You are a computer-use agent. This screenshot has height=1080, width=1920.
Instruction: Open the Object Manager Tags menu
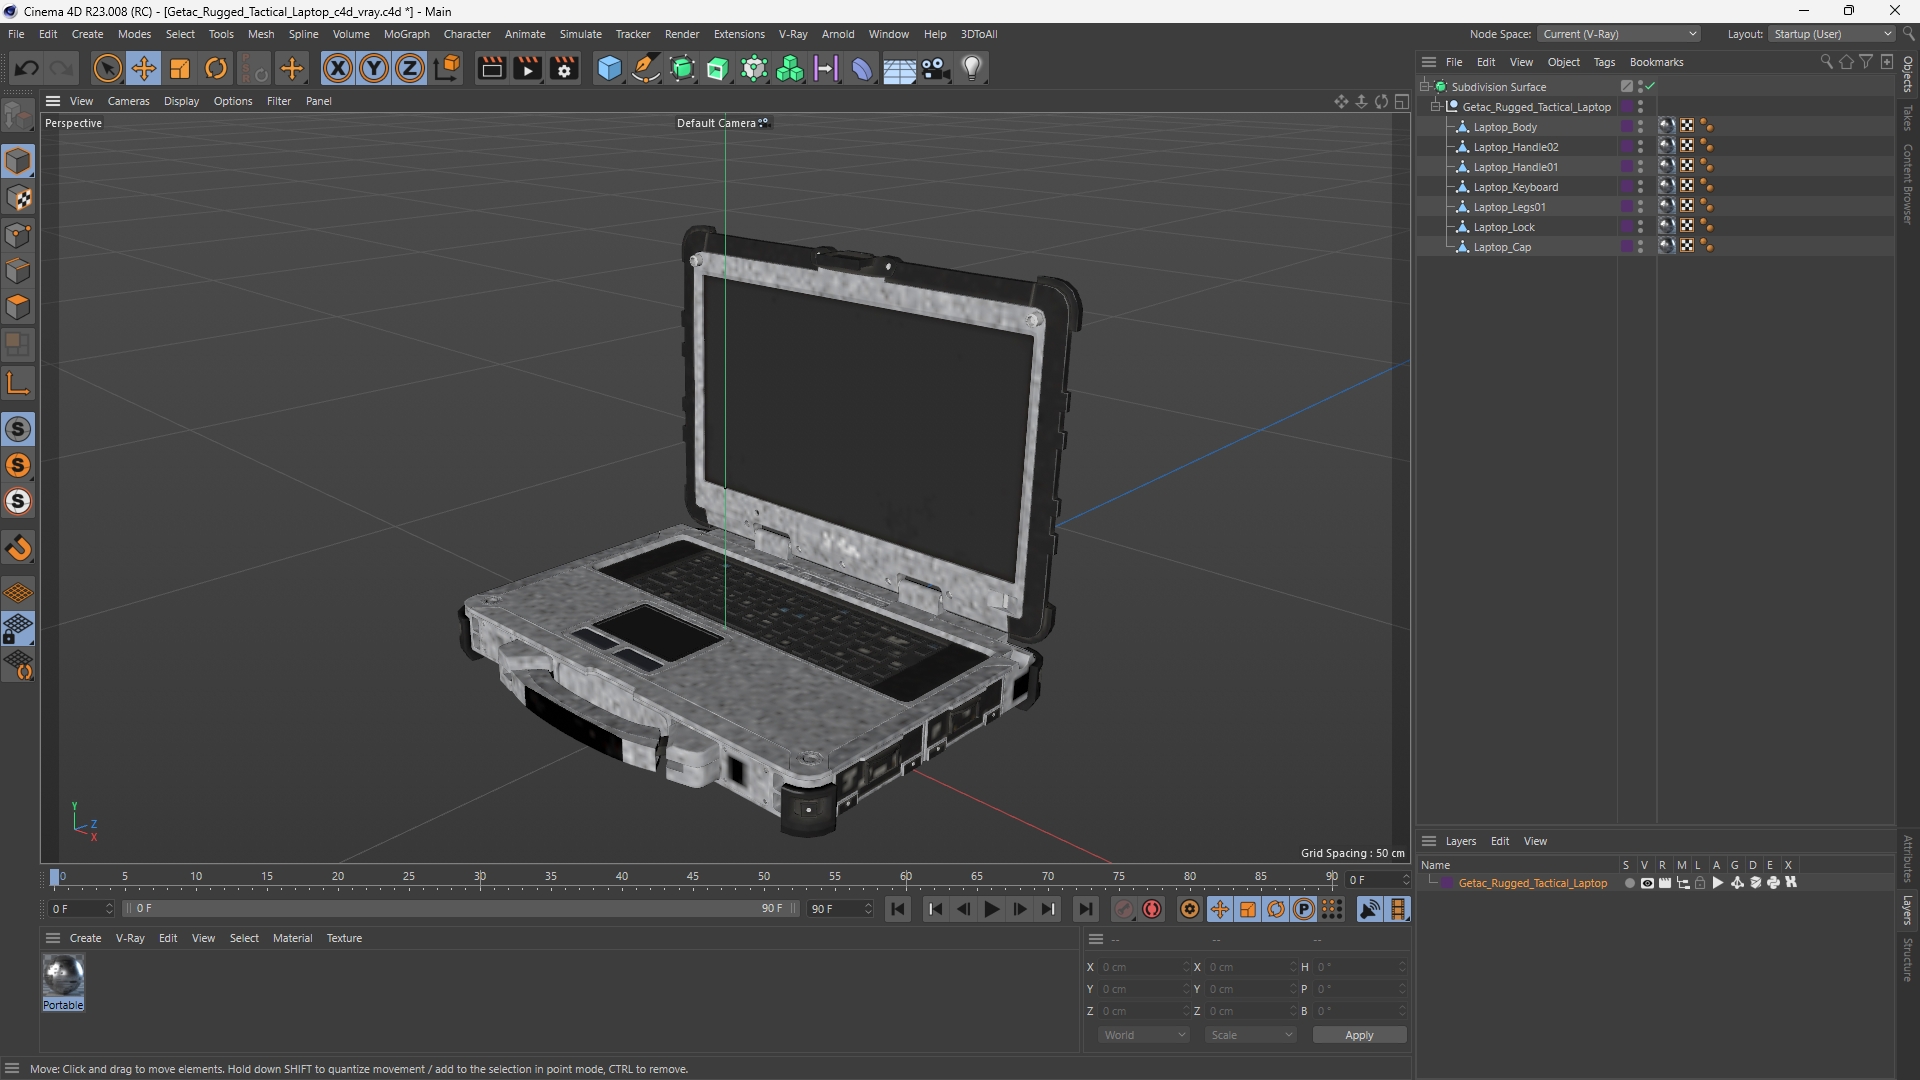point(1604,62)
